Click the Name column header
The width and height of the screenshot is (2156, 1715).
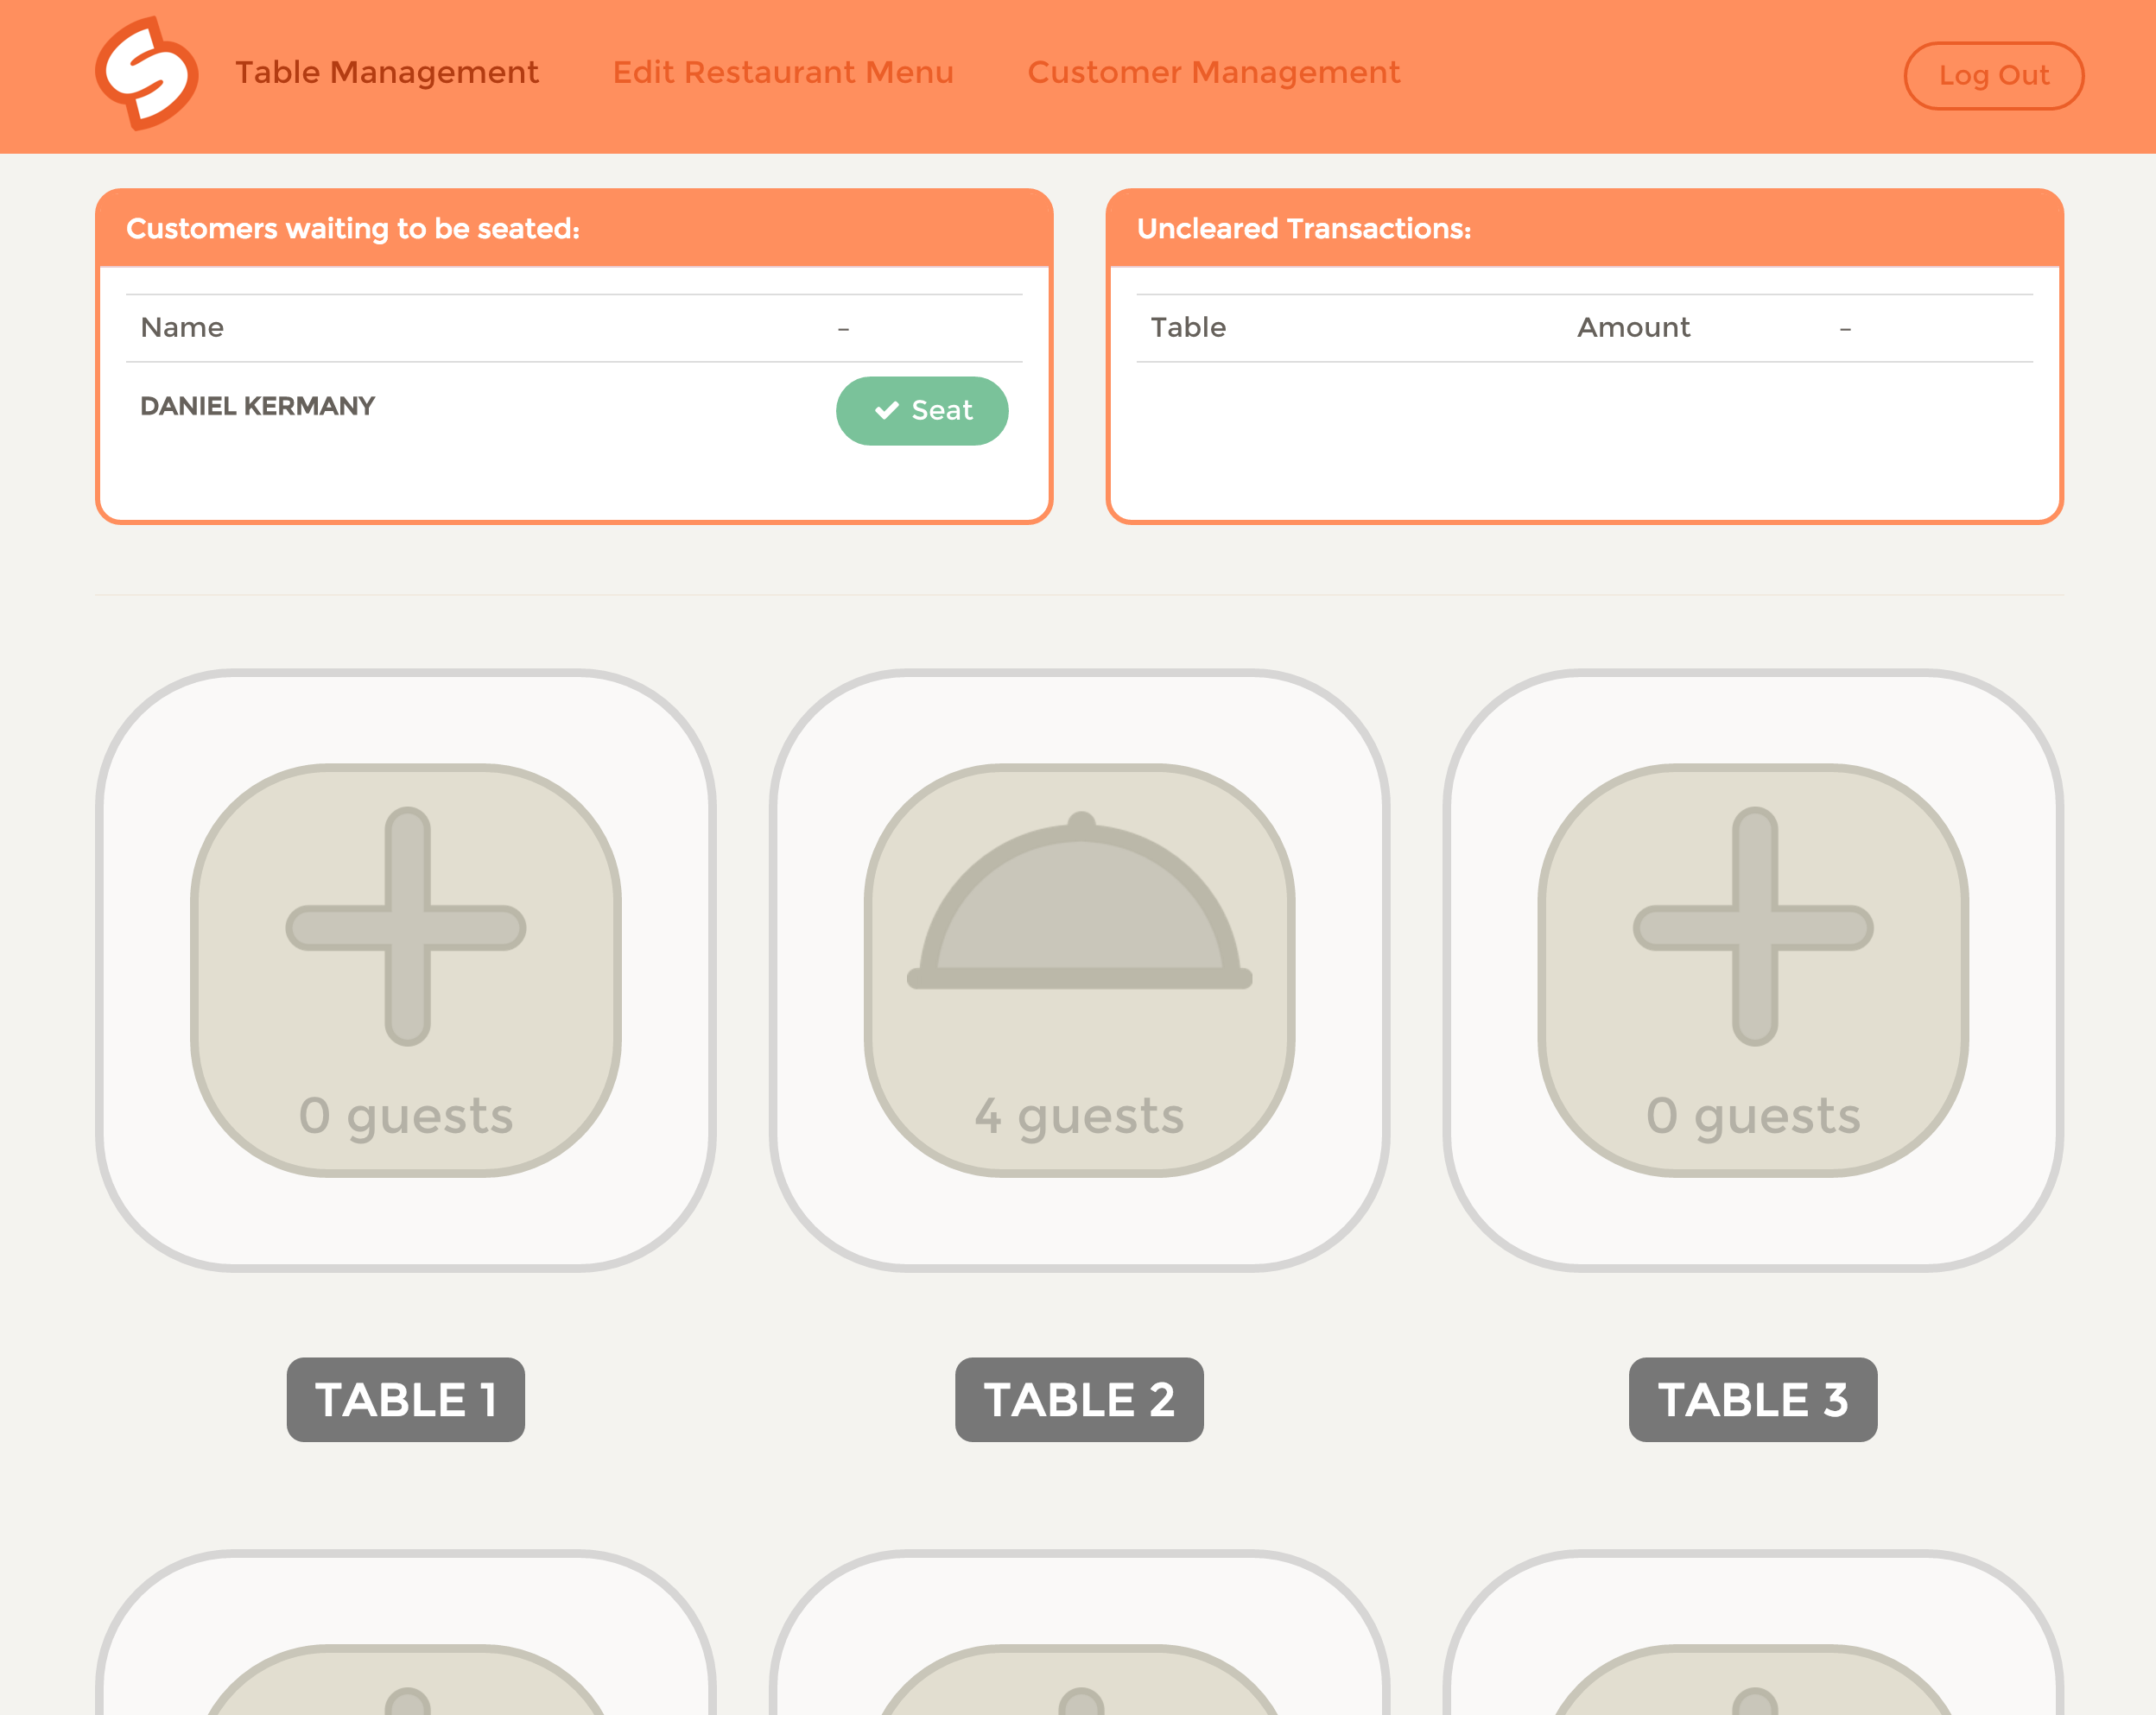(x=182, y=328)
